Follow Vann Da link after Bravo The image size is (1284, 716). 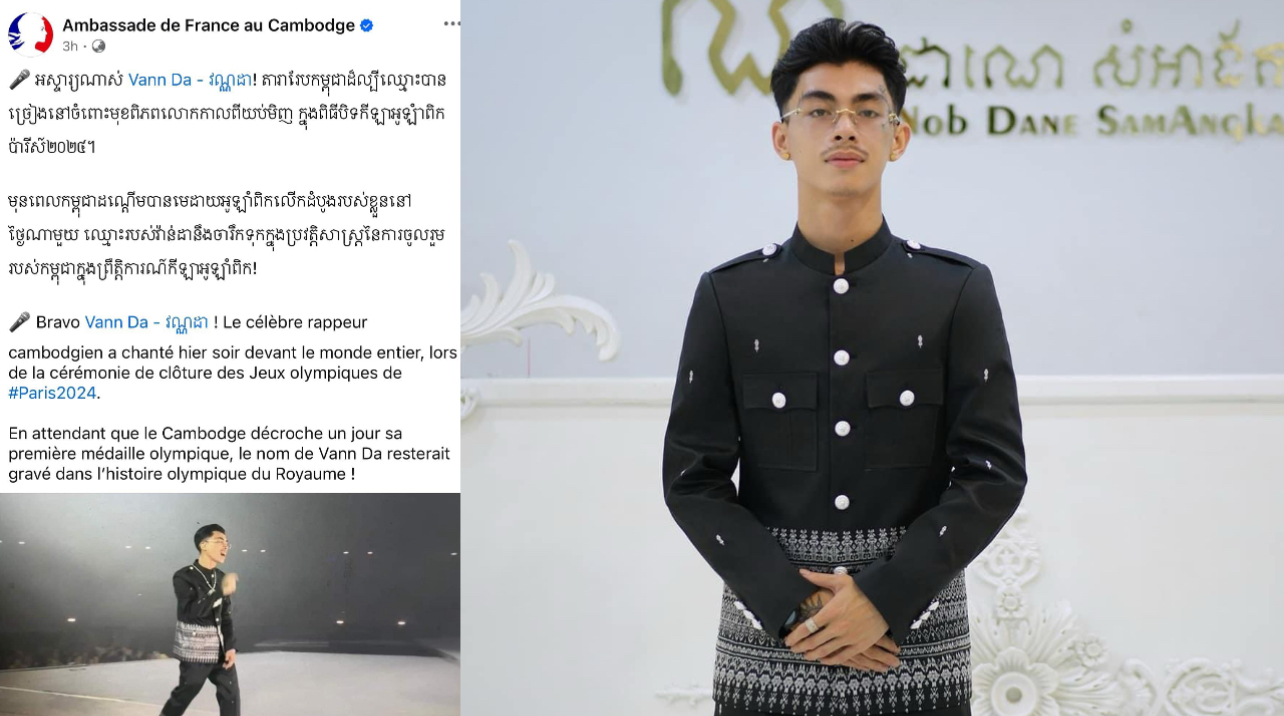(x=146, y=322)
